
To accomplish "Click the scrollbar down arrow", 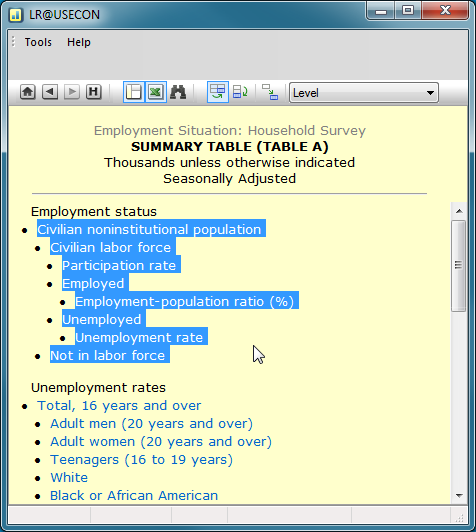I will pos(459,496).
